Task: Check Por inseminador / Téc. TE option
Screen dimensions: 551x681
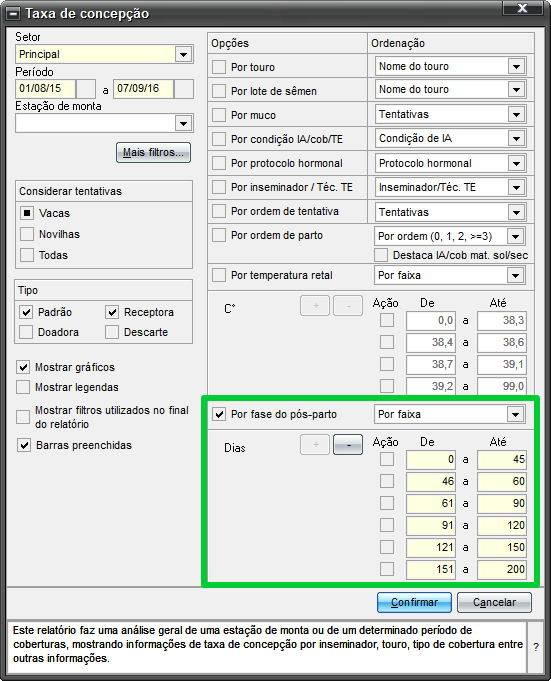Action: point(219,187)
